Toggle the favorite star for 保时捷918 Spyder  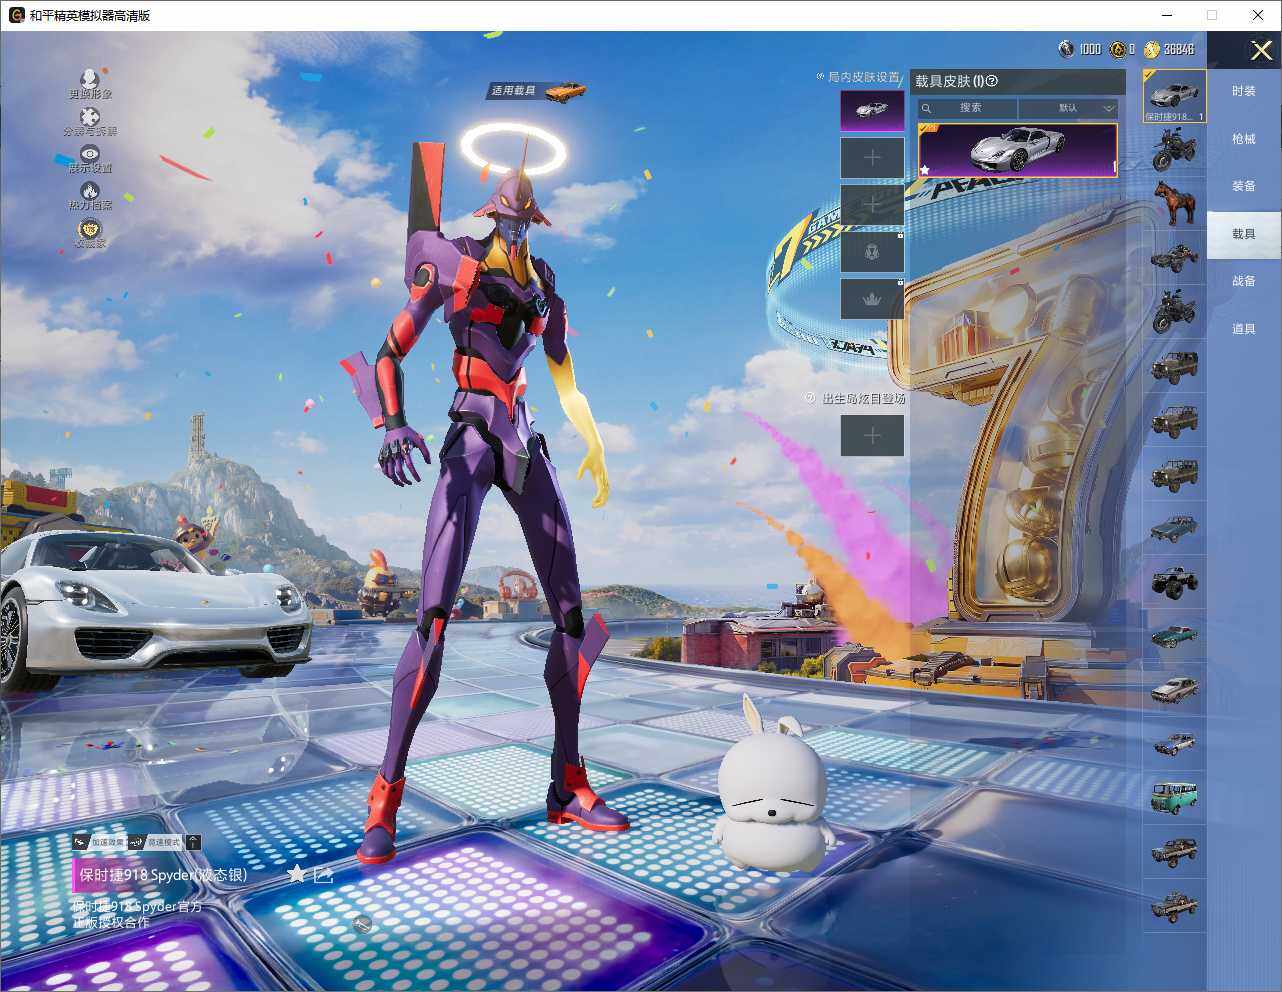coord(297,874)
